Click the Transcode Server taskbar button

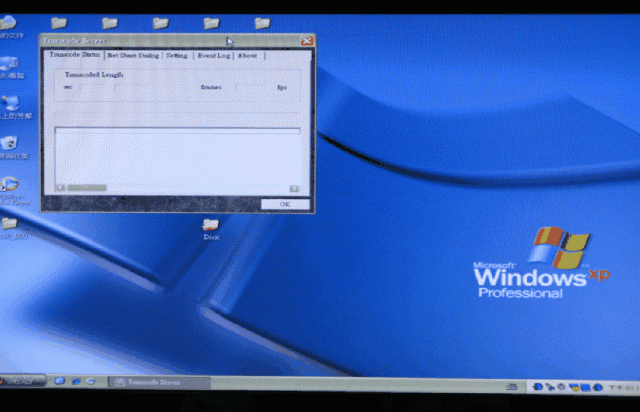(160, 382)
